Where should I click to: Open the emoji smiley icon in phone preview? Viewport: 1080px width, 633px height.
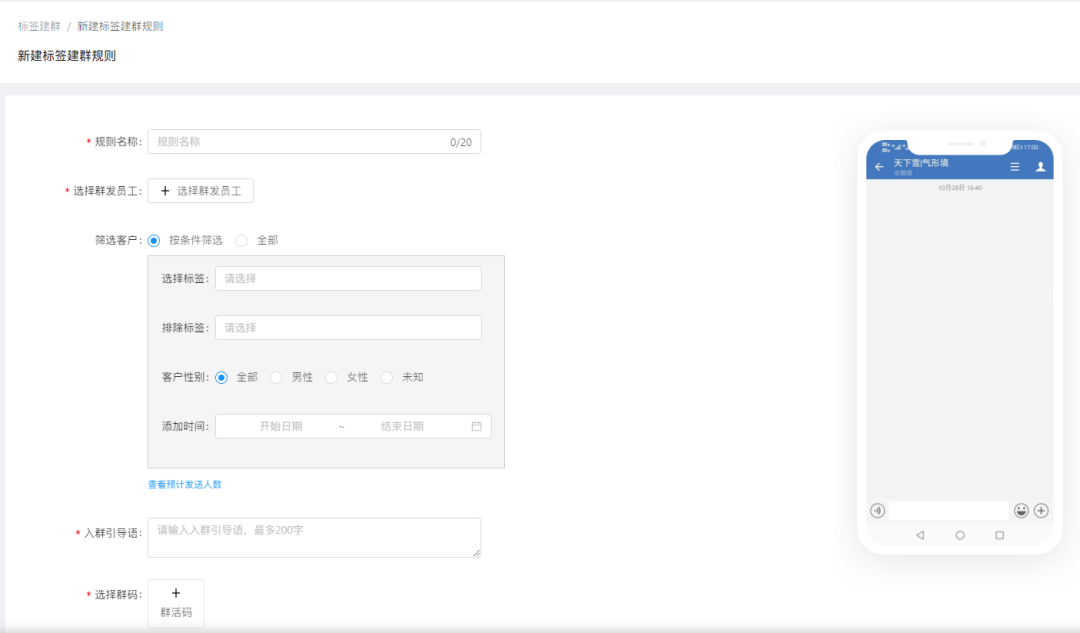pos(1021,510)
